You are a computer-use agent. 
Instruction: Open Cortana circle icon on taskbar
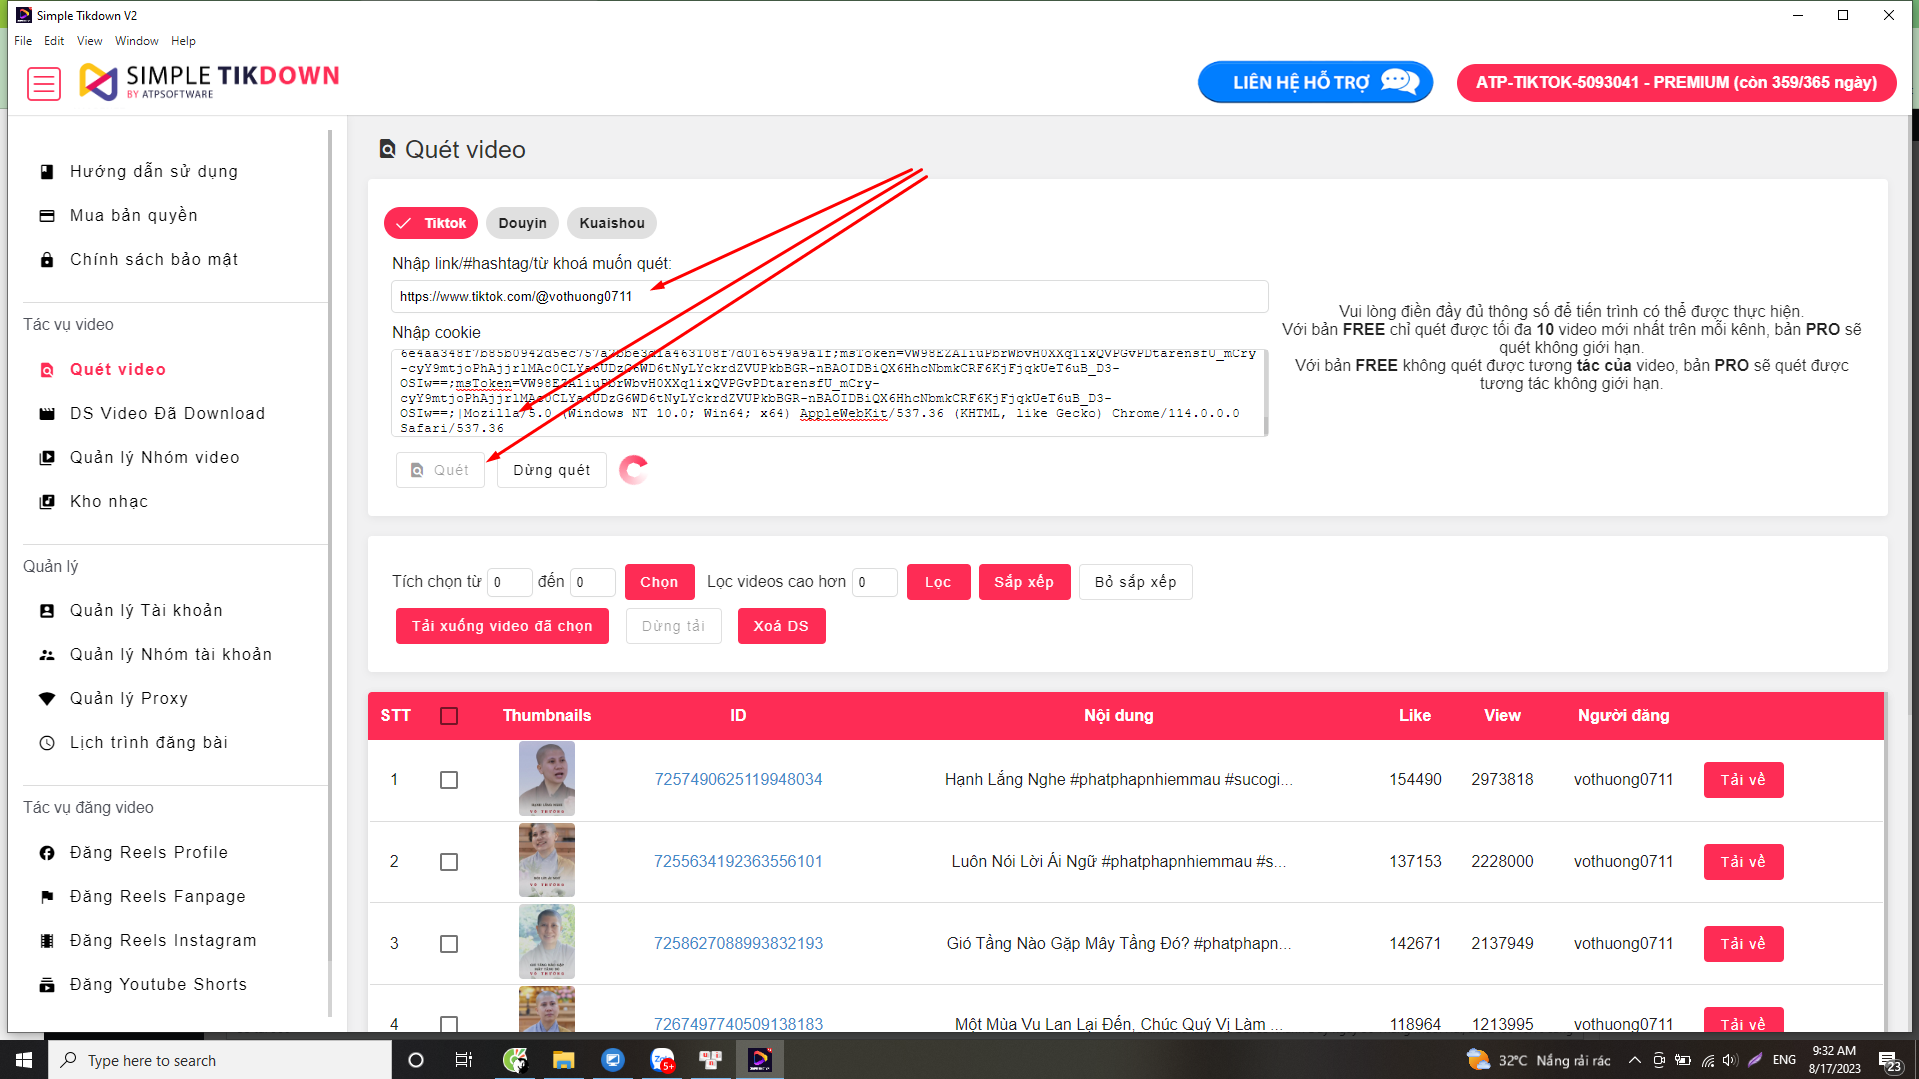(x=416, y=1060)
